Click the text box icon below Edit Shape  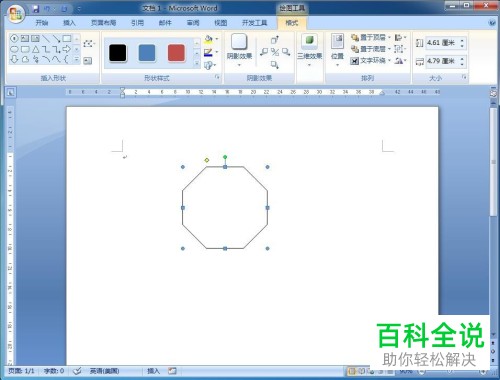pyautogui.click(x=88, y=61)
